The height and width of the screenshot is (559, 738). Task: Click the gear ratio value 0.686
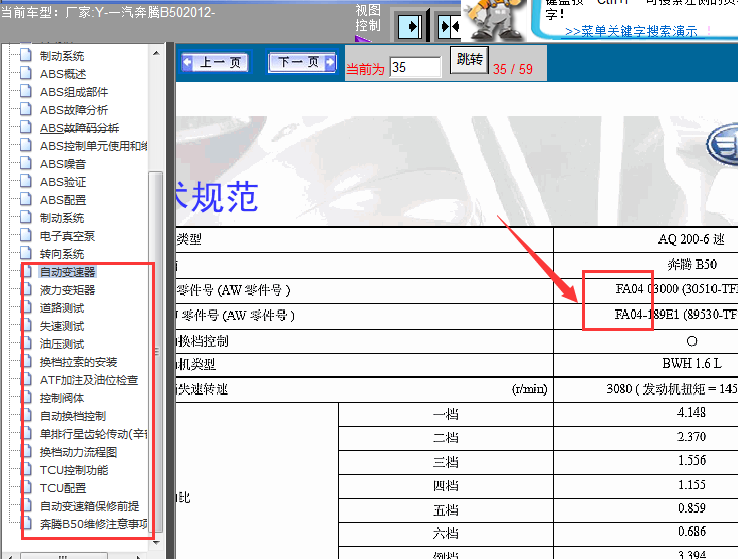pyautogui.click(x=691, y=532)
